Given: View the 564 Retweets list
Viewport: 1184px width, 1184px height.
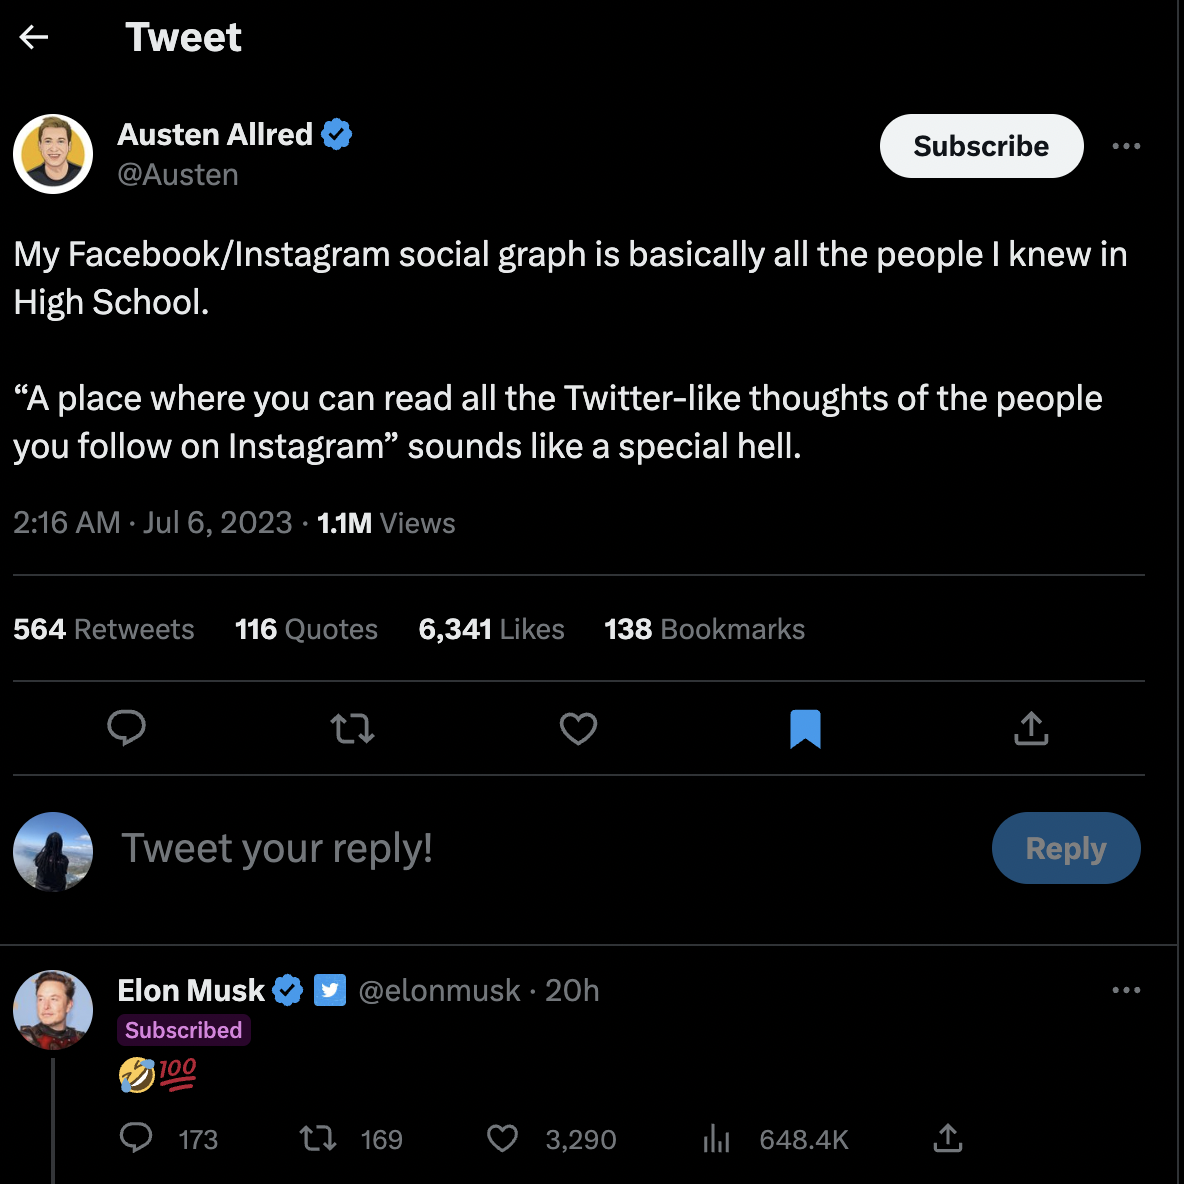Looking at the screenshot, I should pos(104,629).
